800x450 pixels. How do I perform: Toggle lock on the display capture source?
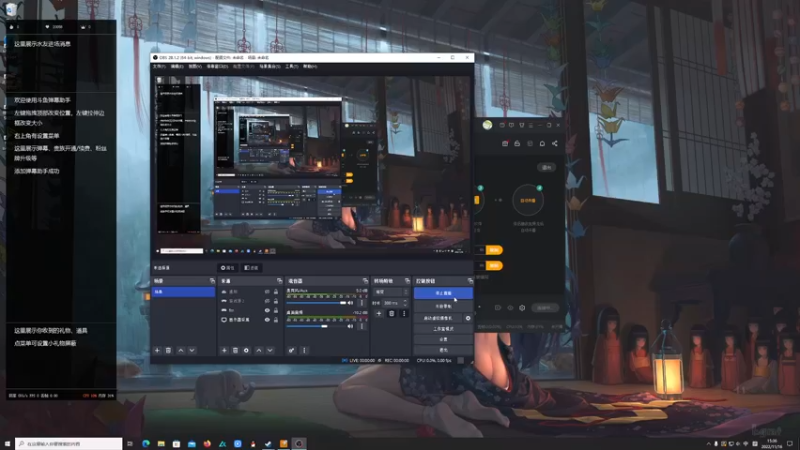tap(276, 320)
